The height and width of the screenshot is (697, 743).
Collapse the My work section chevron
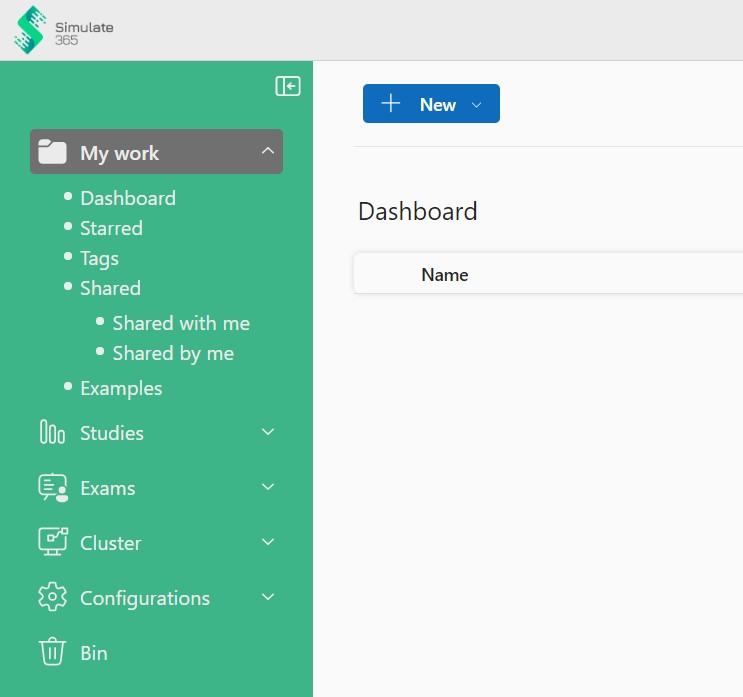coord(267,151)
